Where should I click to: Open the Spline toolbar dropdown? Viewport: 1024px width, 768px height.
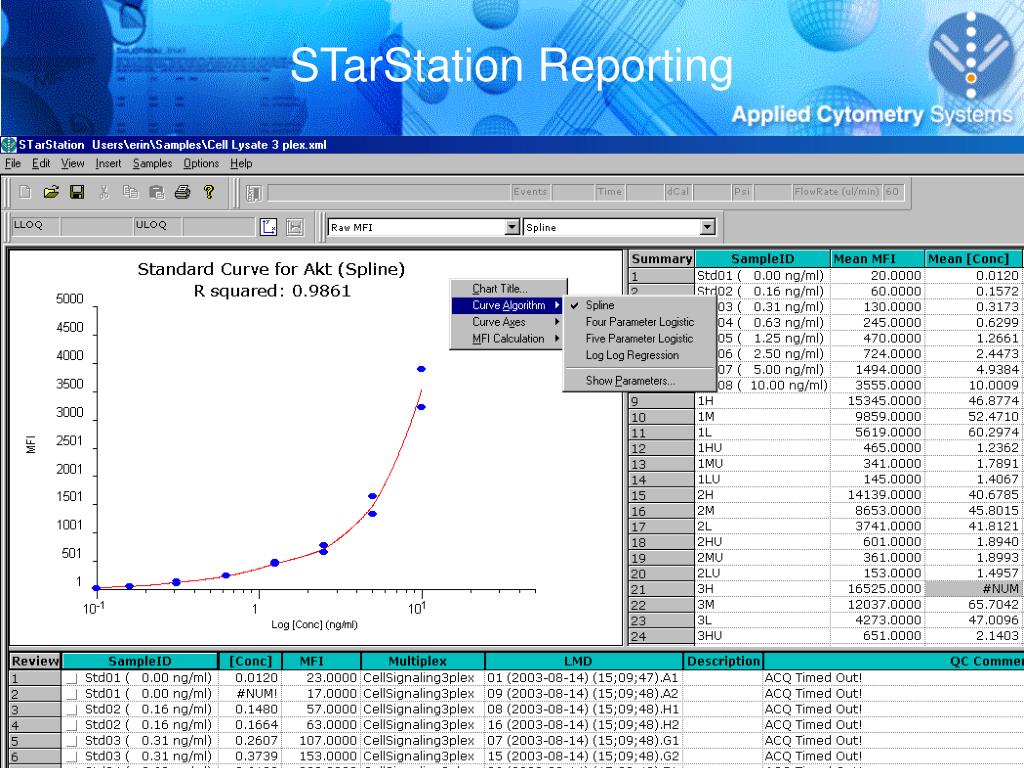707,227
